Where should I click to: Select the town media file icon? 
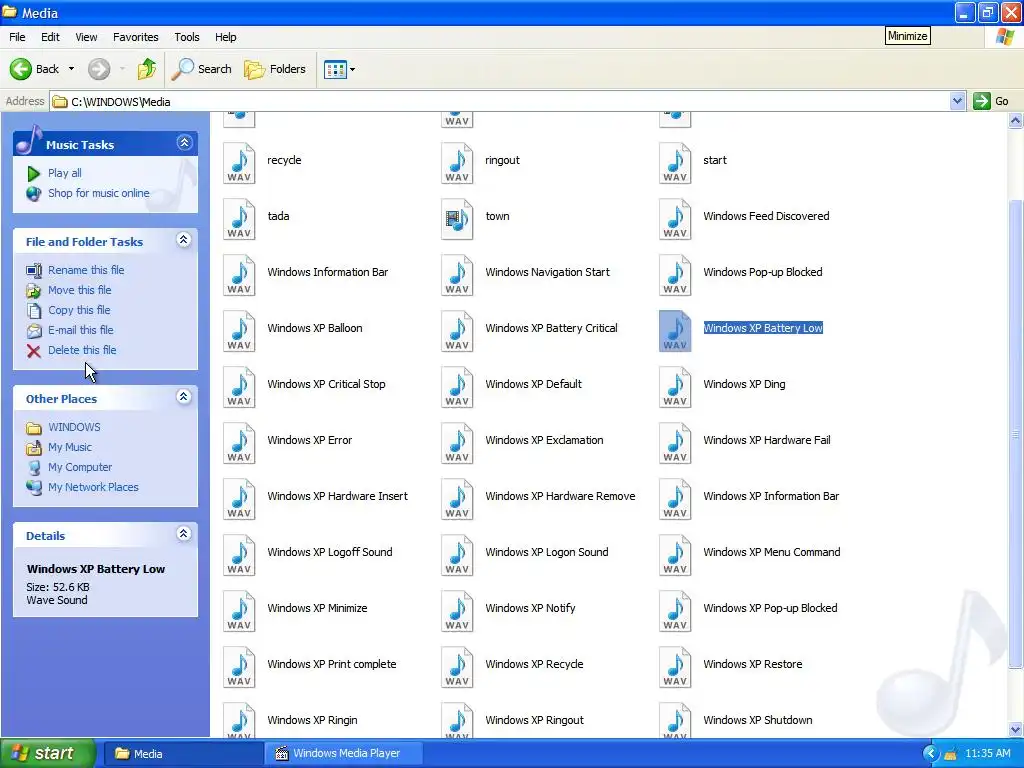click(x=457, y=219)
